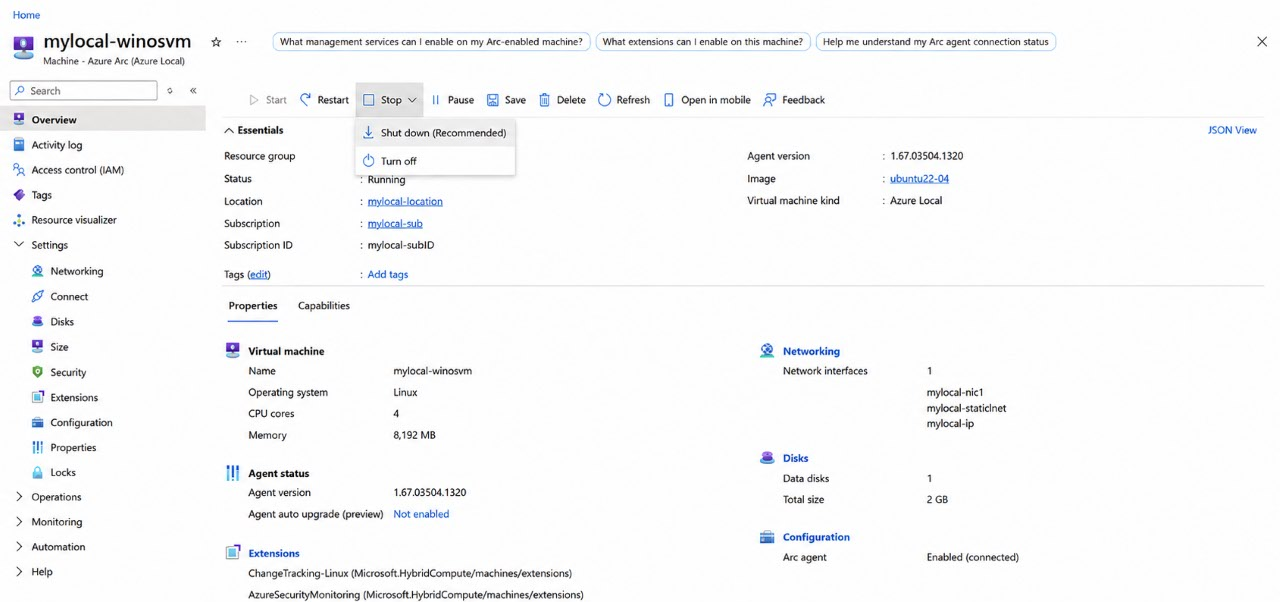This screenshot has height=602, width=1280.
Task: Open the Disks section heading link
Action: [795, 458]
